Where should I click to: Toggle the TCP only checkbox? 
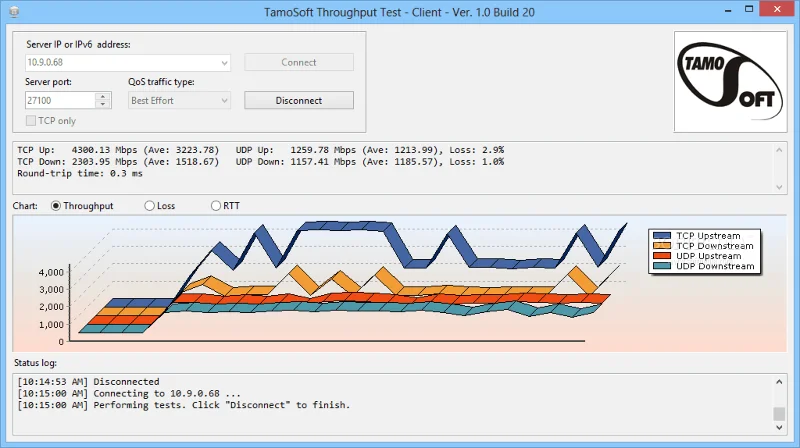click(x=31, y=120)
